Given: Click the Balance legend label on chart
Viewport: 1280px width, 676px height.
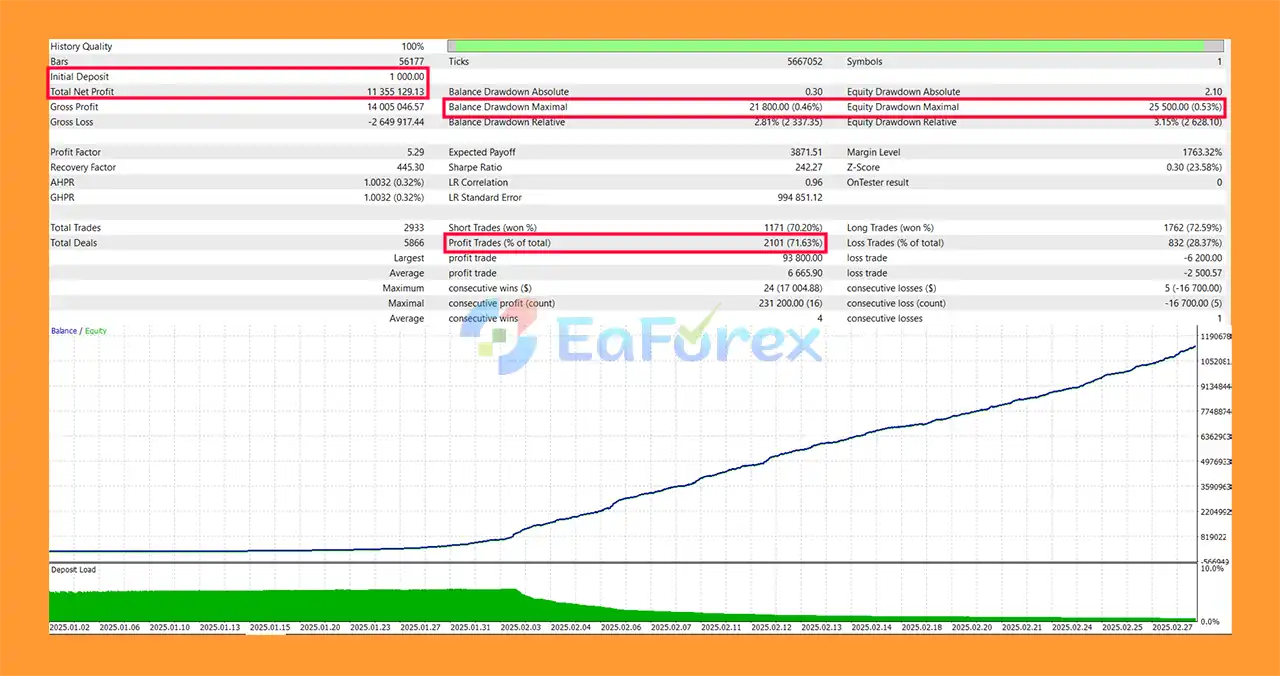Looking at the screenshot, I should tap(64, 331).
